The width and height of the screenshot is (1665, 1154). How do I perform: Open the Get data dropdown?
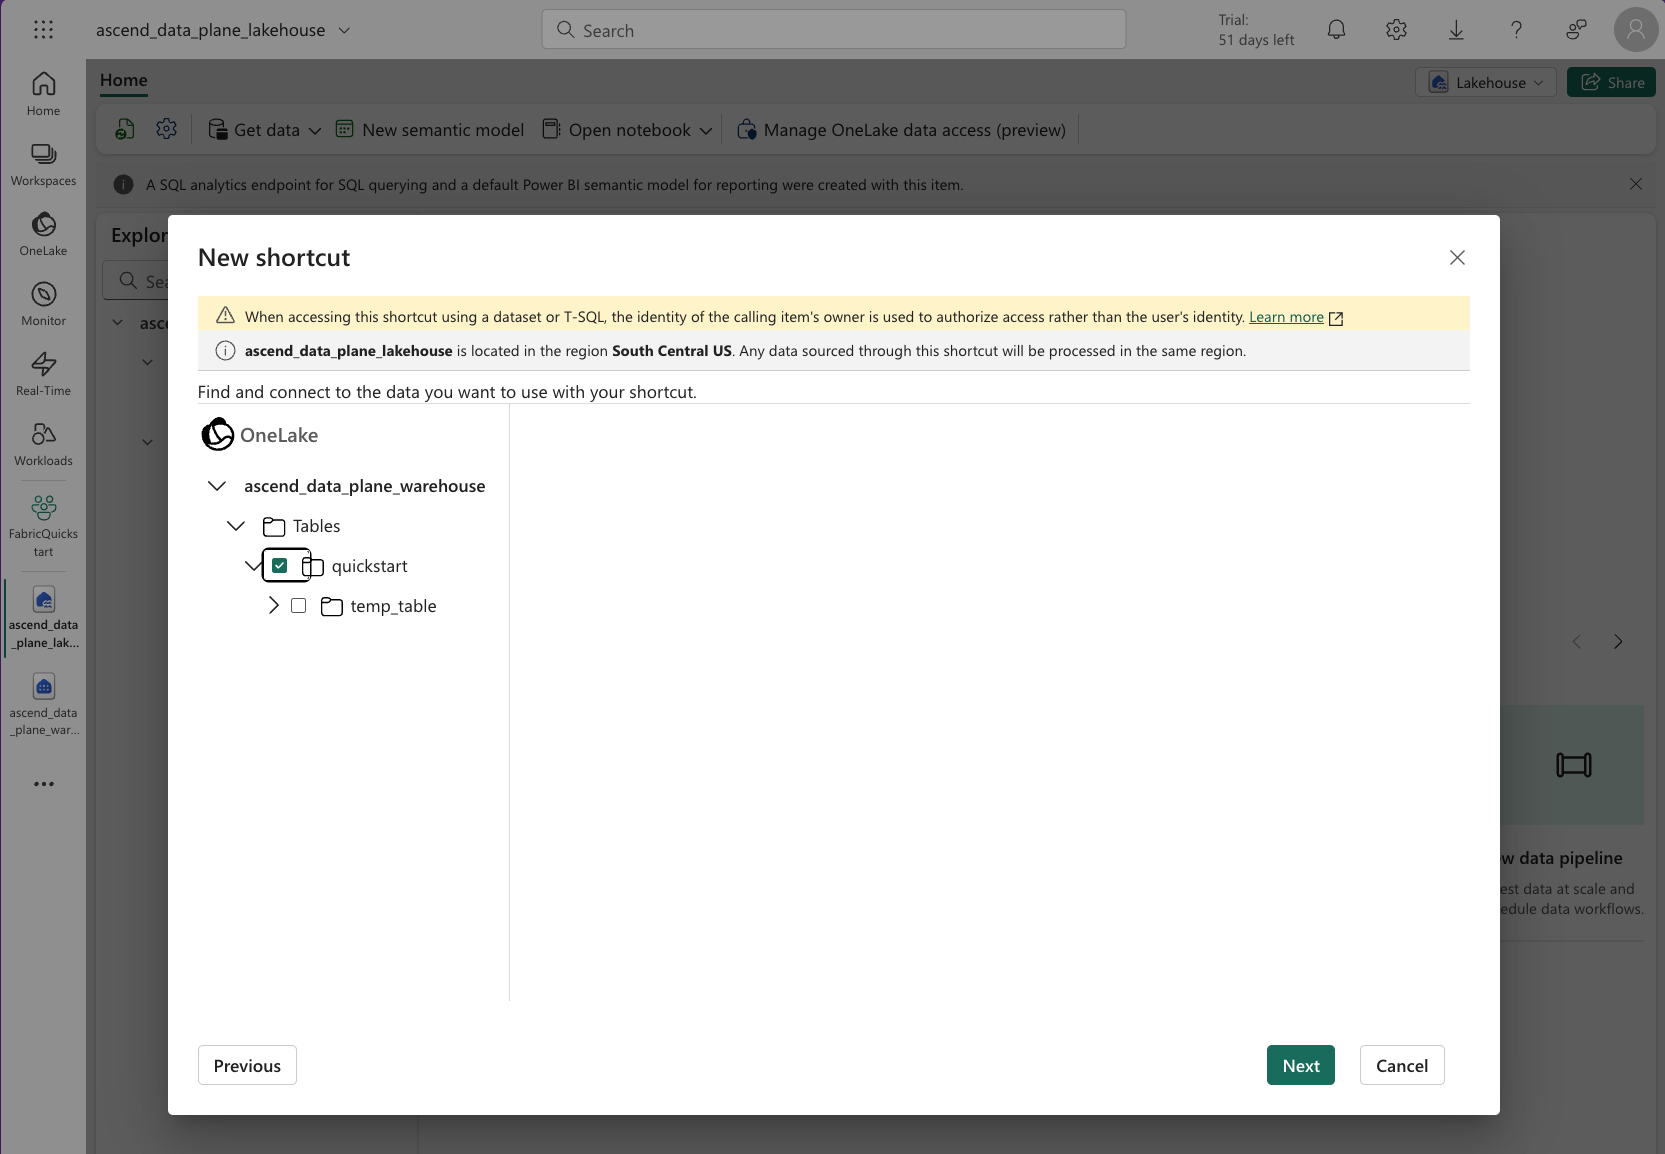264,130
